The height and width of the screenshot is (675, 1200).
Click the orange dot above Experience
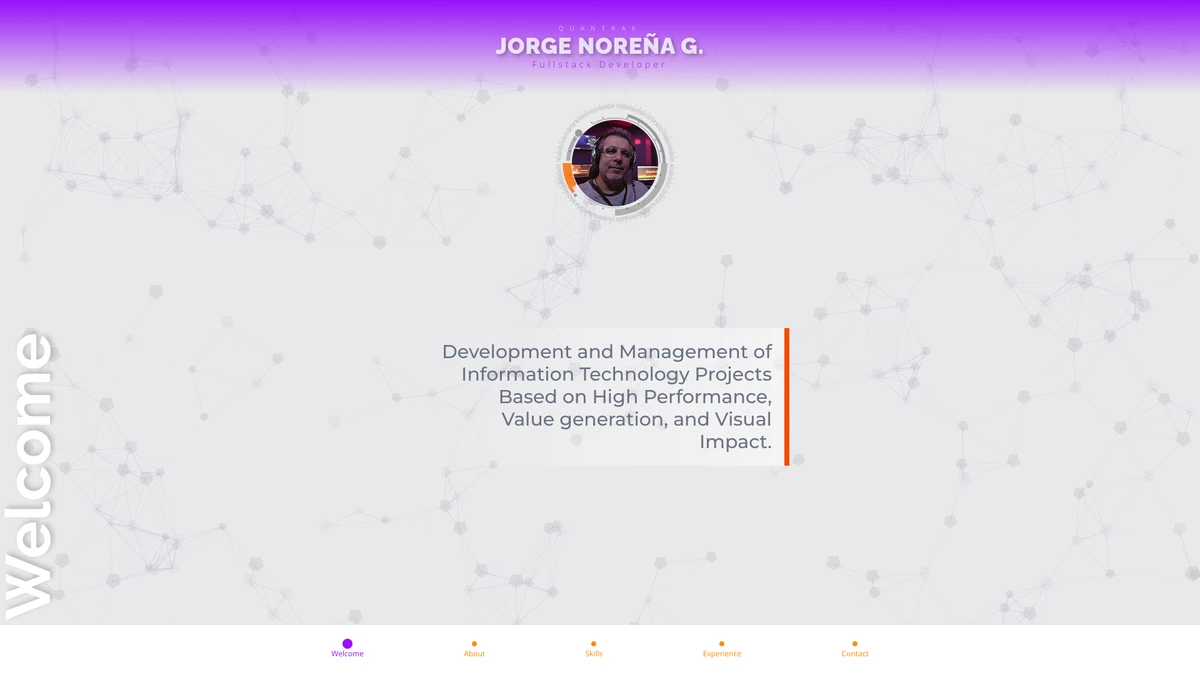[x=721, y=644]
